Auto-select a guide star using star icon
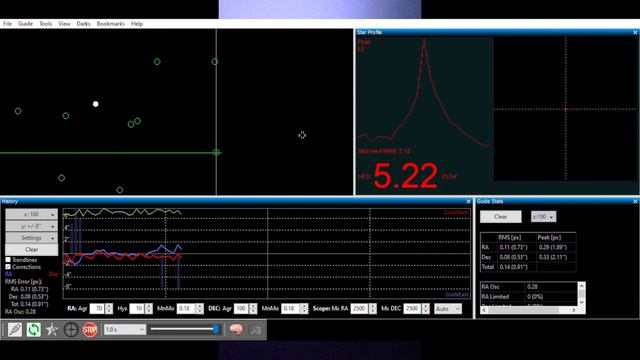Image resolution: width=640 pixels, height=360 pixels. (52, 329)
